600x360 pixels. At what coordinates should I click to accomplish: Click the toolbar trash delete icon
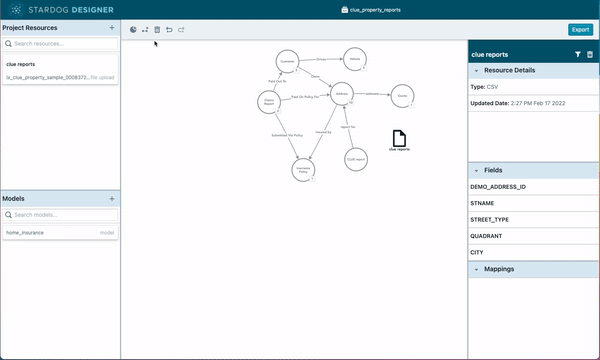click(157, 29)
